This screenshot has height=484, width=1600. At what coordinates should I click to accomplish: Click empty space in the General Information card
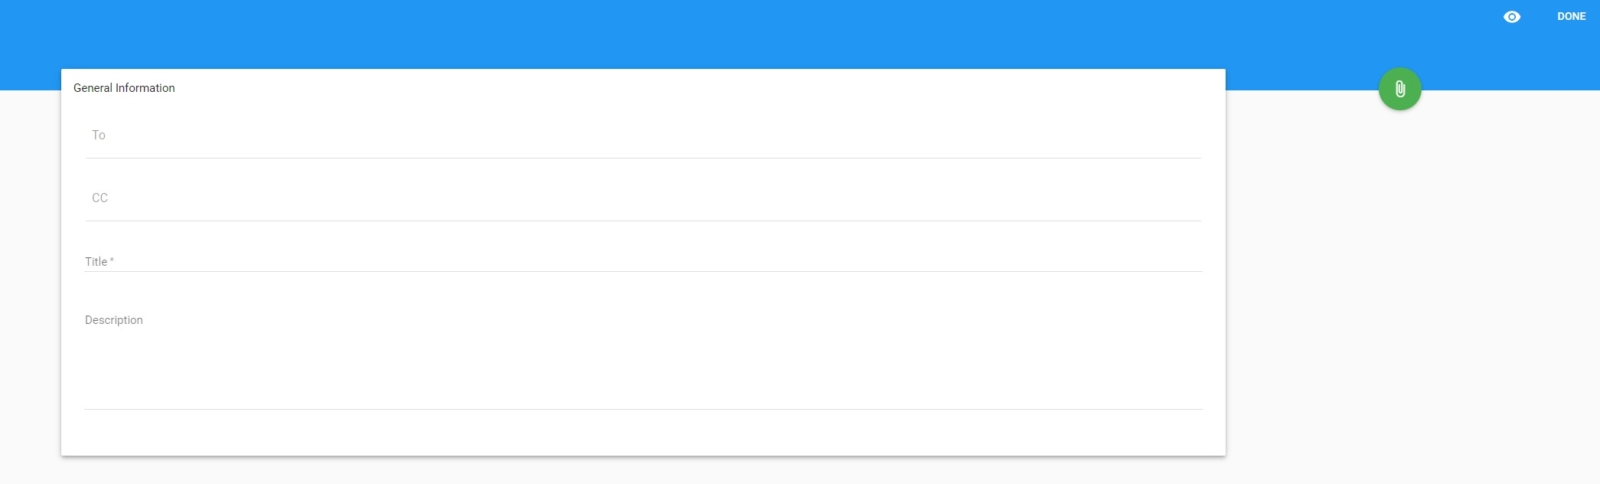click(x=643, y=433)
